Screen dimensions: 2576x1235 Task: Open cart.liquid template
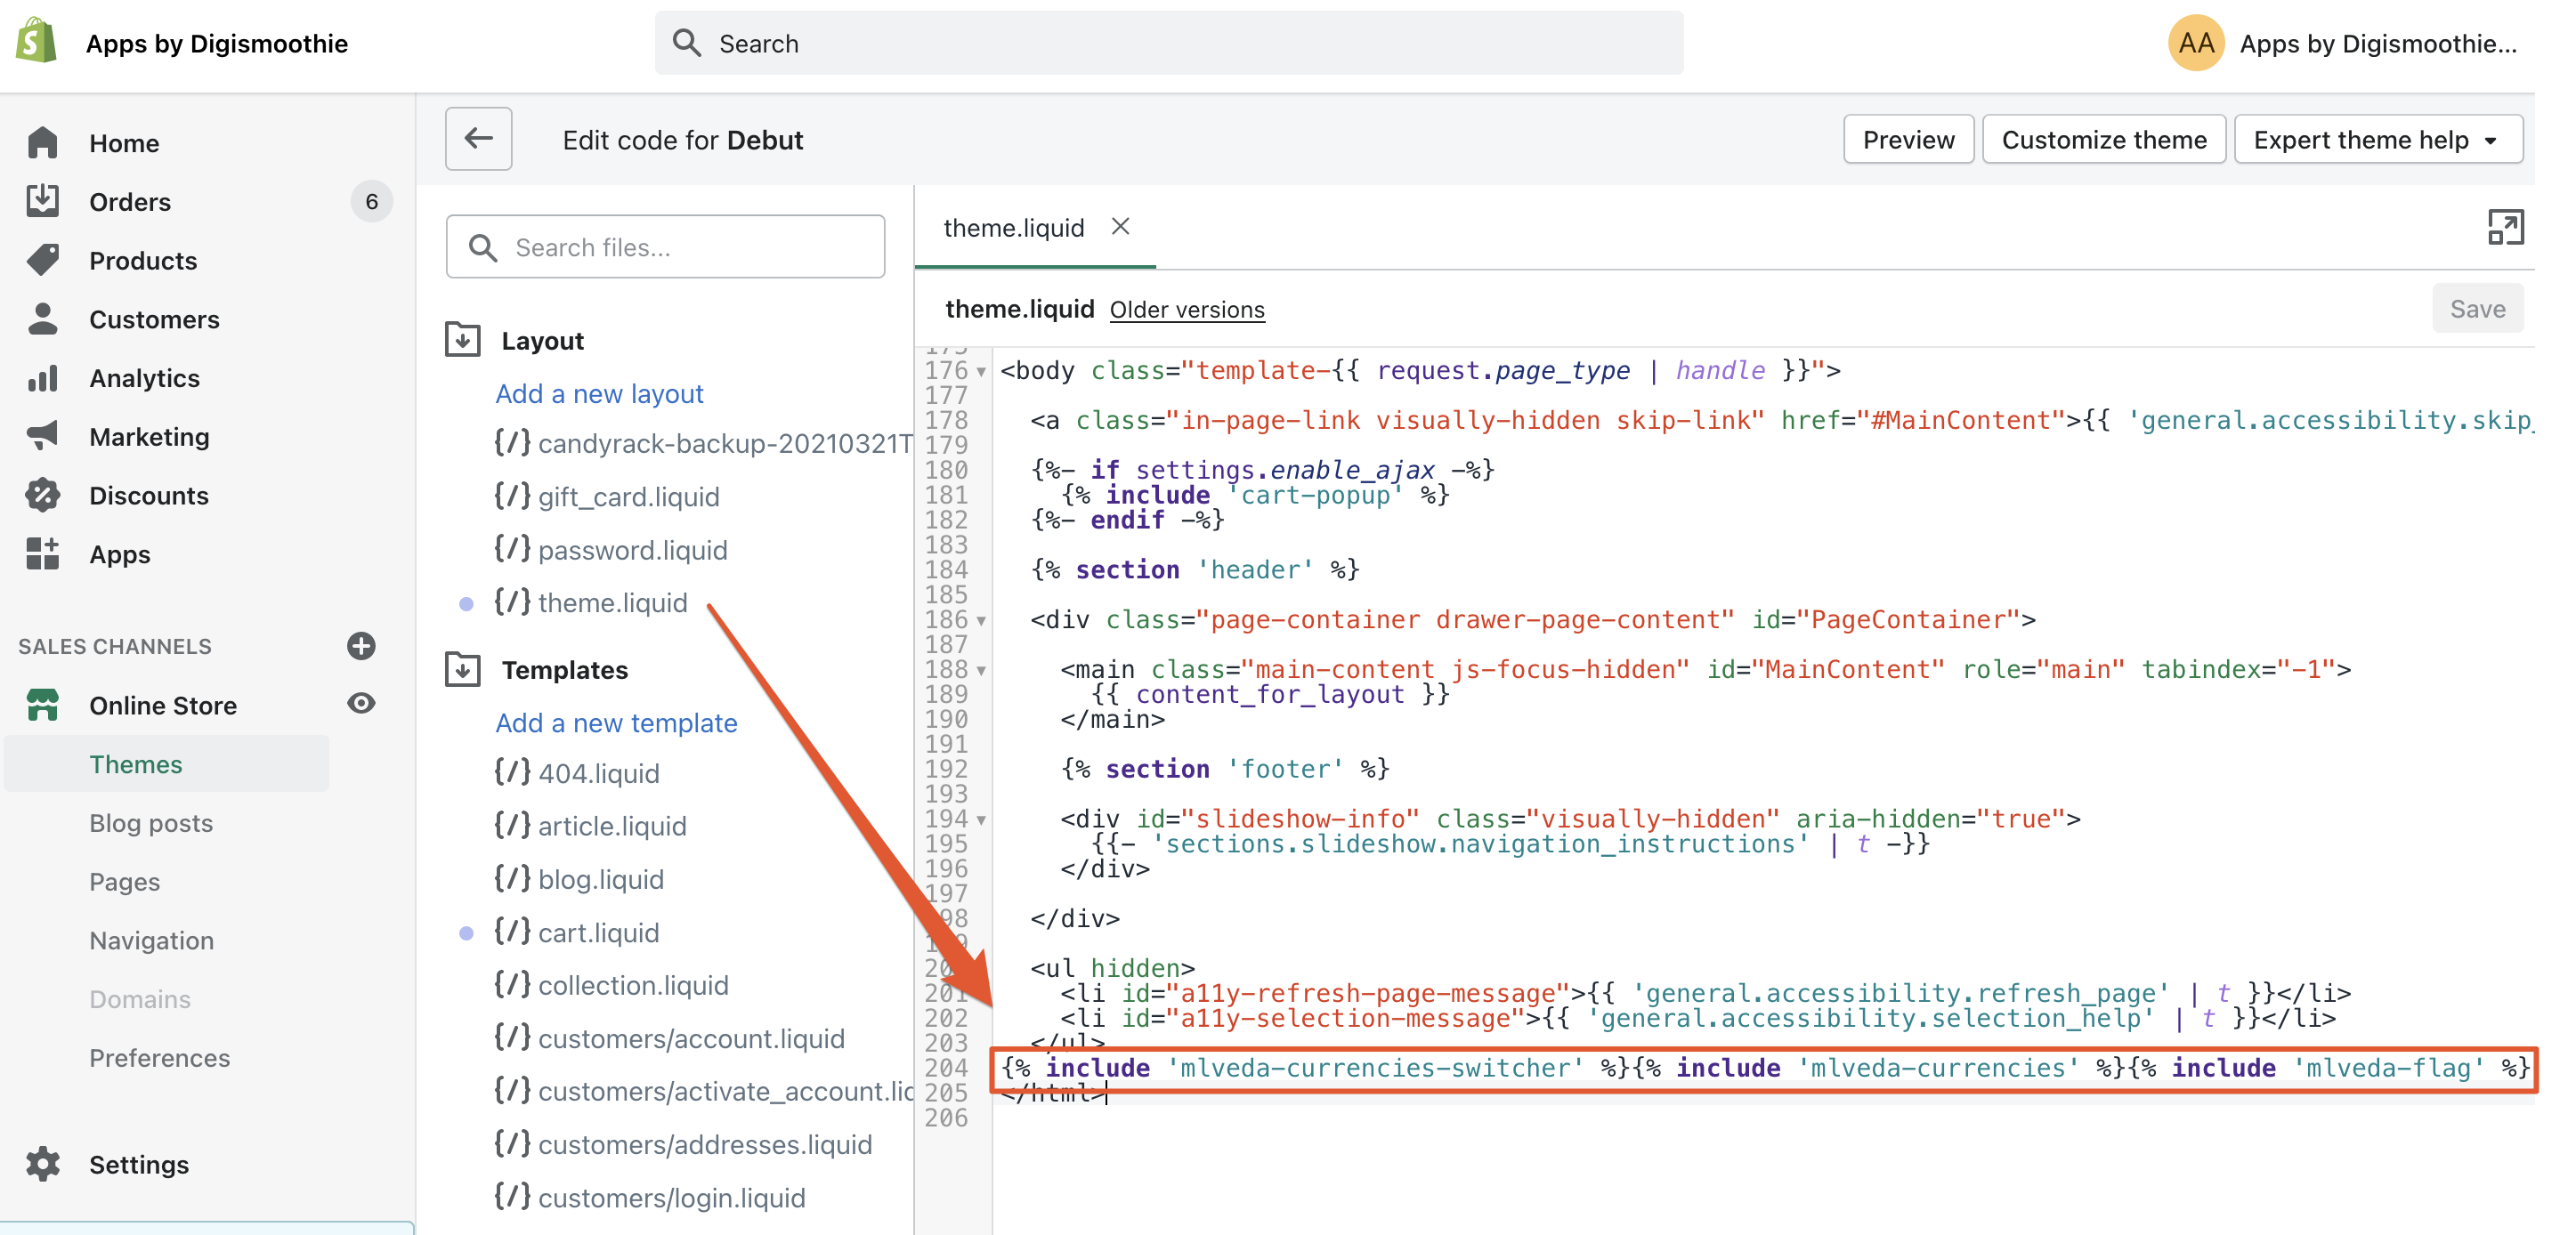pyautogui.click(x=577, y=932)
